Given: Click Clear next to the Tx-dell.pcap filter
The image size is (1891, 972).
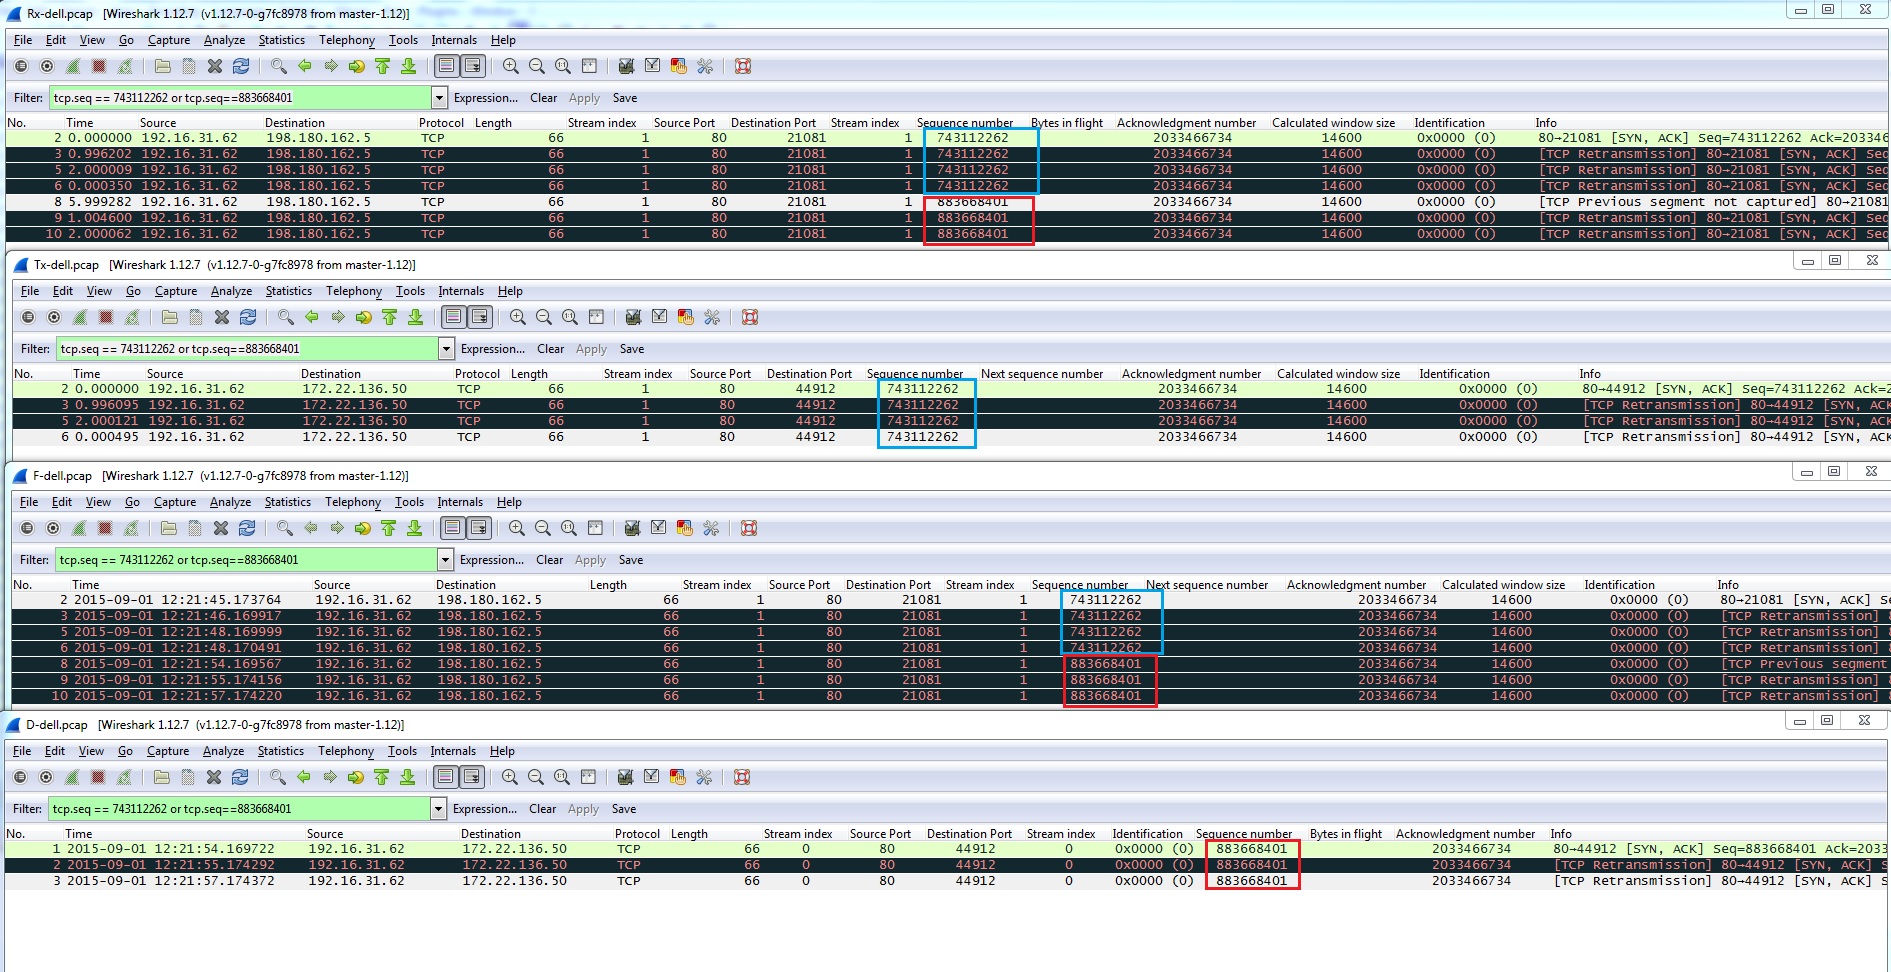Looking at the screenshot, I should (x=549, y=348).
